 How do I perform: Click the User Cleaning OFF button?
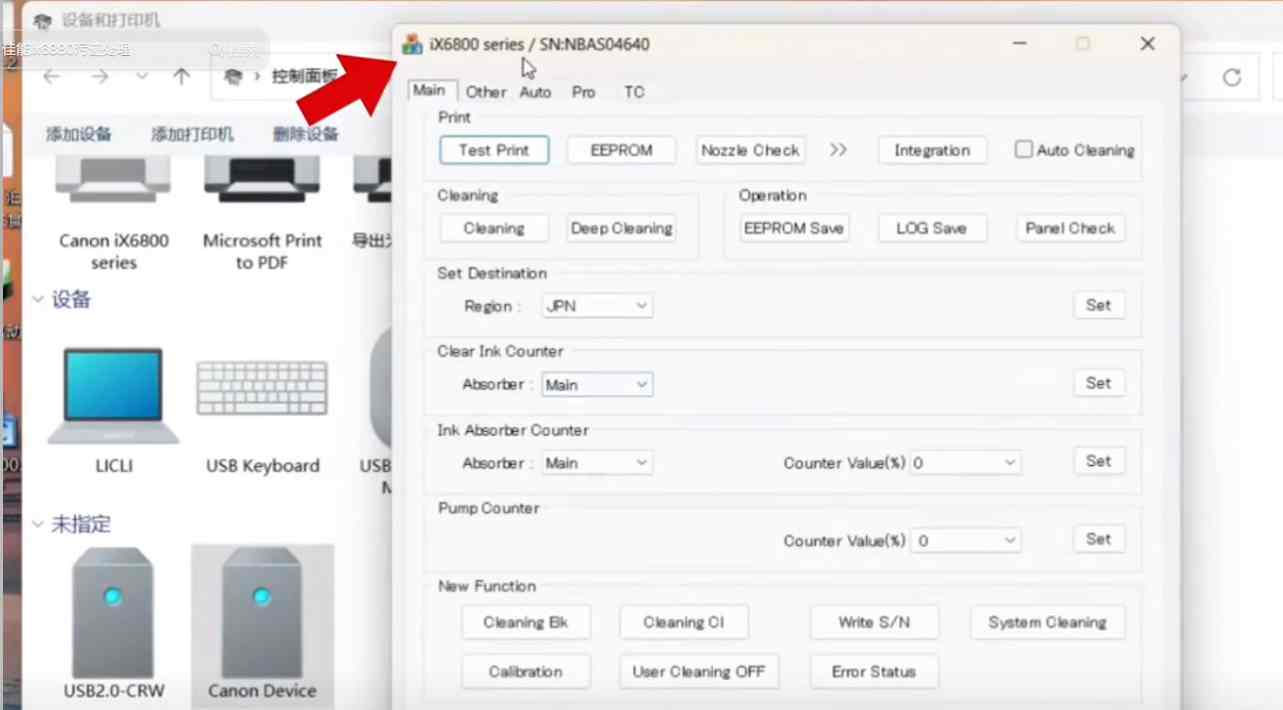(699, 672)
